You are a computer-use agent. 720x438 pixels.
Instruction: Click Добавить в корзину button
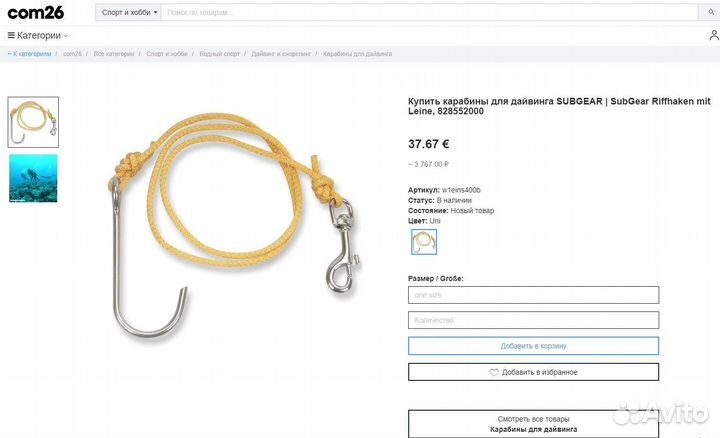[x=533, y=346]
